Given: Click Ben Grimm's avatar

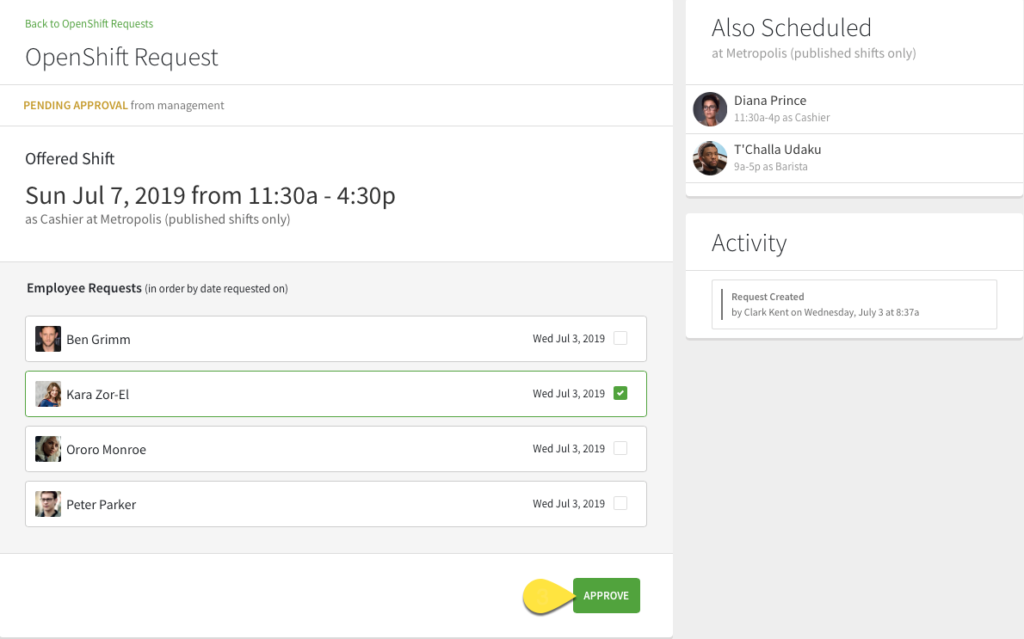Looking at the screenshot, I should pyautogui.click(x=48, y=338).
